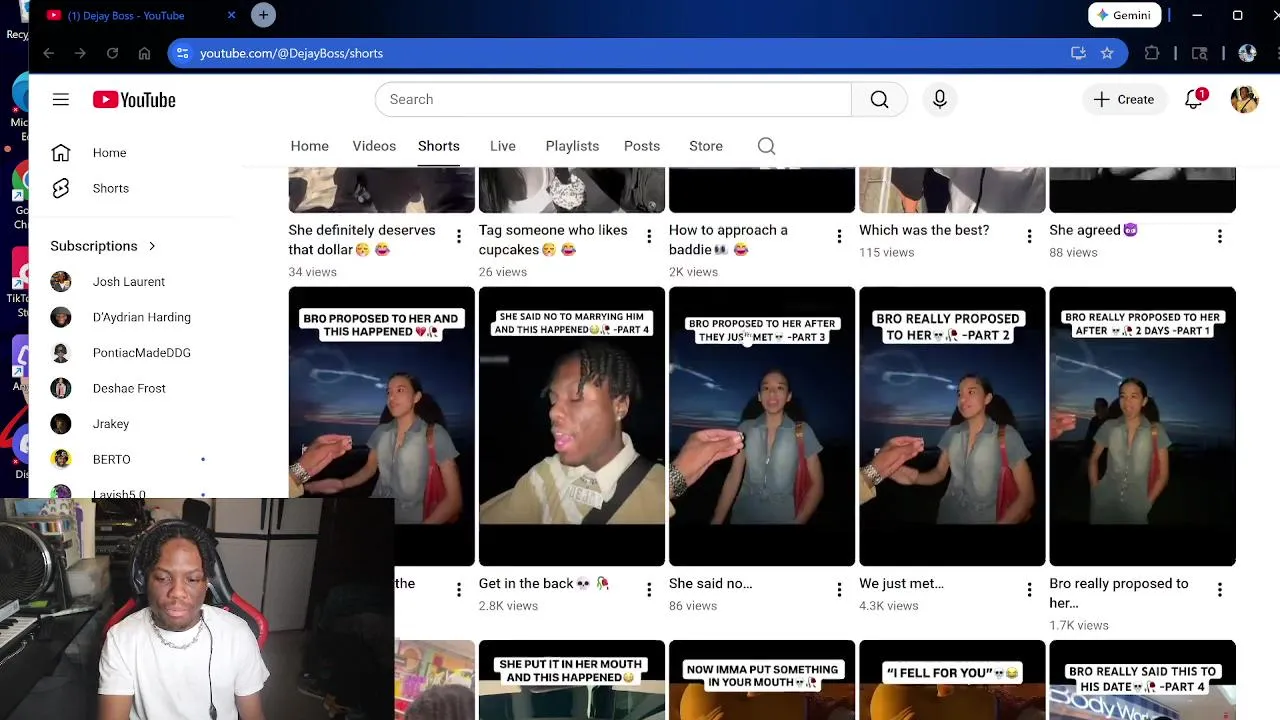Open the account avatar menu
Viewport: 1280px width, 720px height.
[x=1244, y=99]
